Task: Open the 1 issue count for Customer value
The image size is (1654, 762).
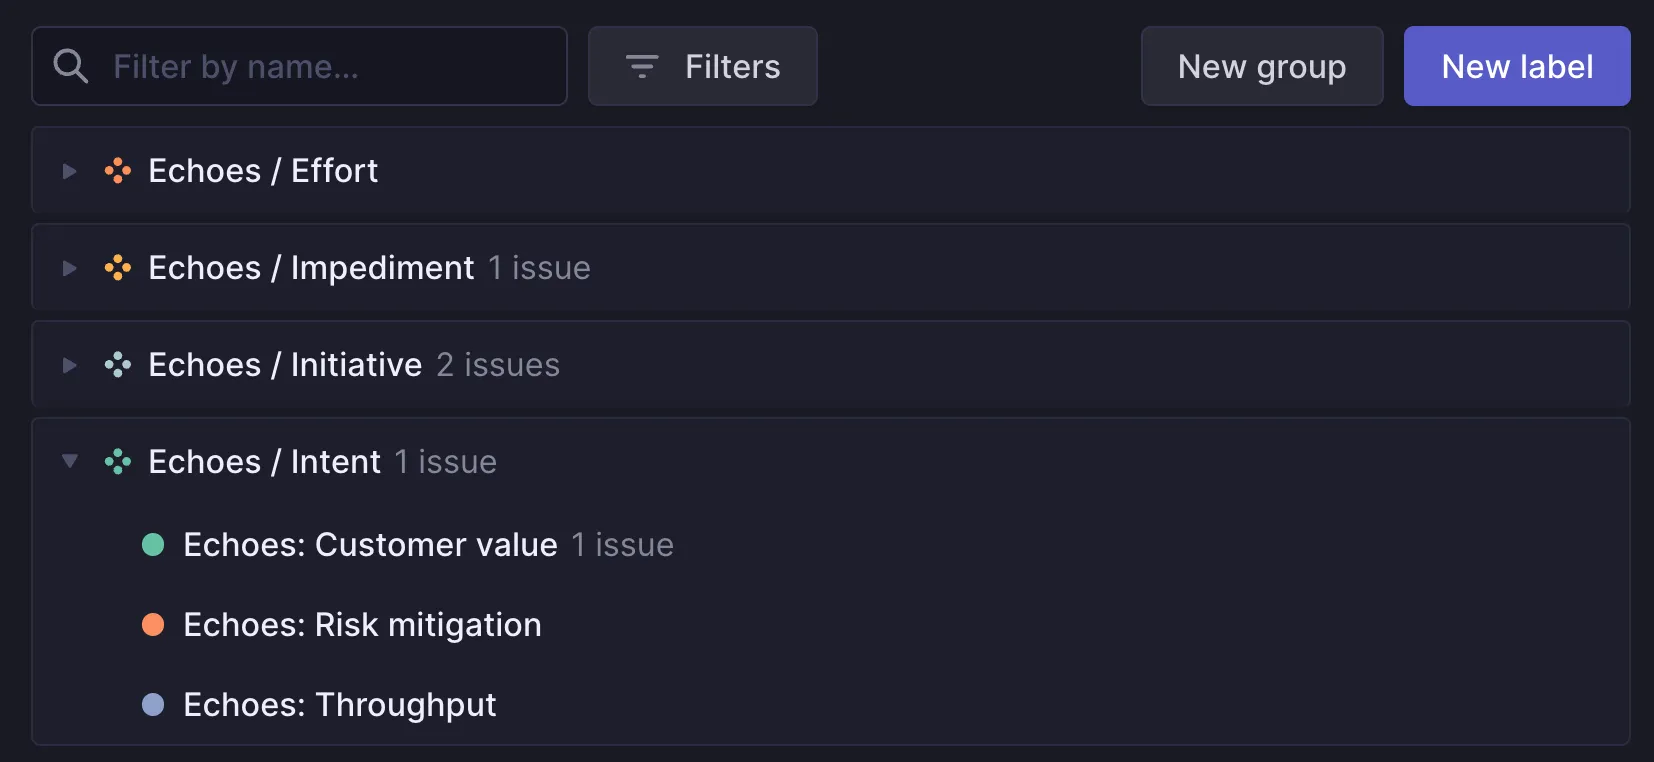Action: [623, 545]
